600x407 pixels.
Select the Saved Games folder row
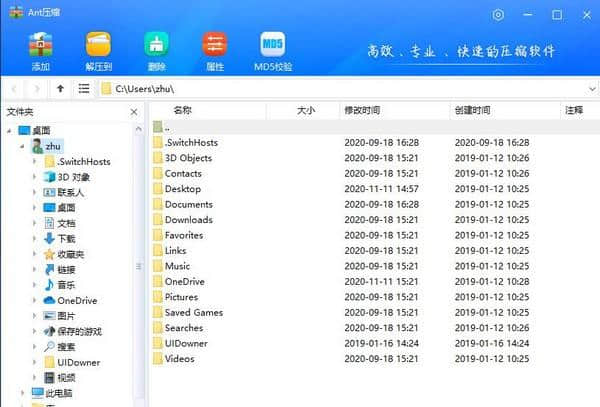(x=375, y=313)
